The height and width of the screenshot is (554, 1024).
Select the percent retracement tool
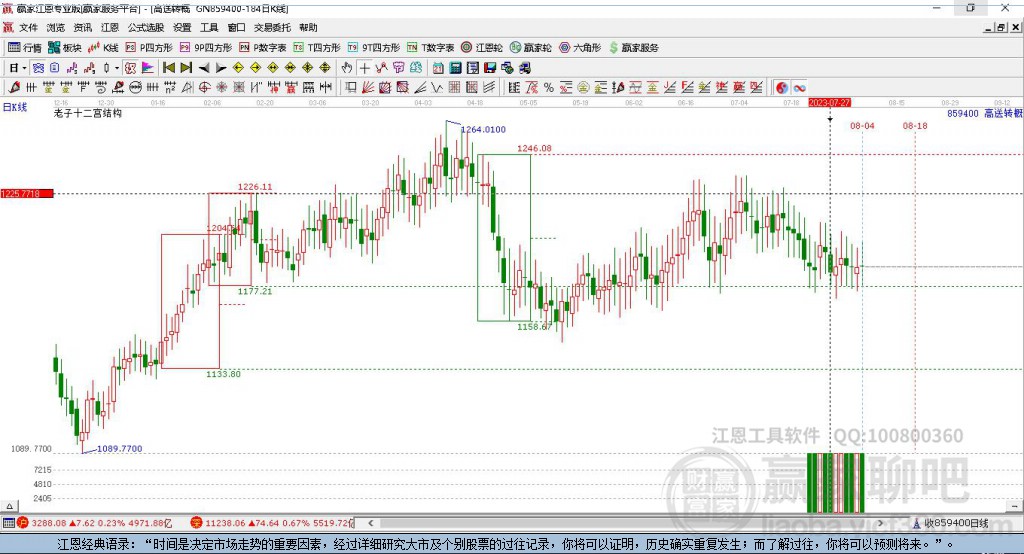(x=549, y=87)
